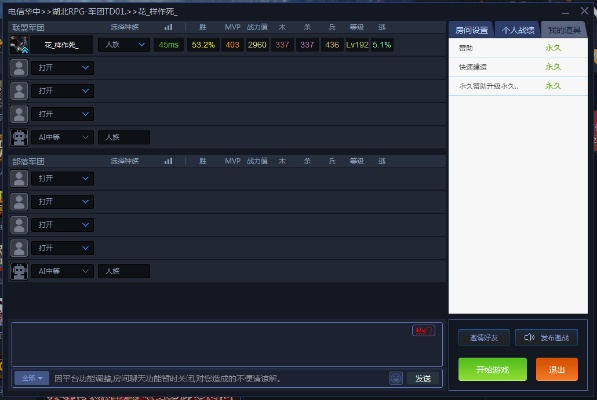Screen dimensions: 597x400
Task: Click the second item row in 我的道具 list
Action: click(518, 67)
